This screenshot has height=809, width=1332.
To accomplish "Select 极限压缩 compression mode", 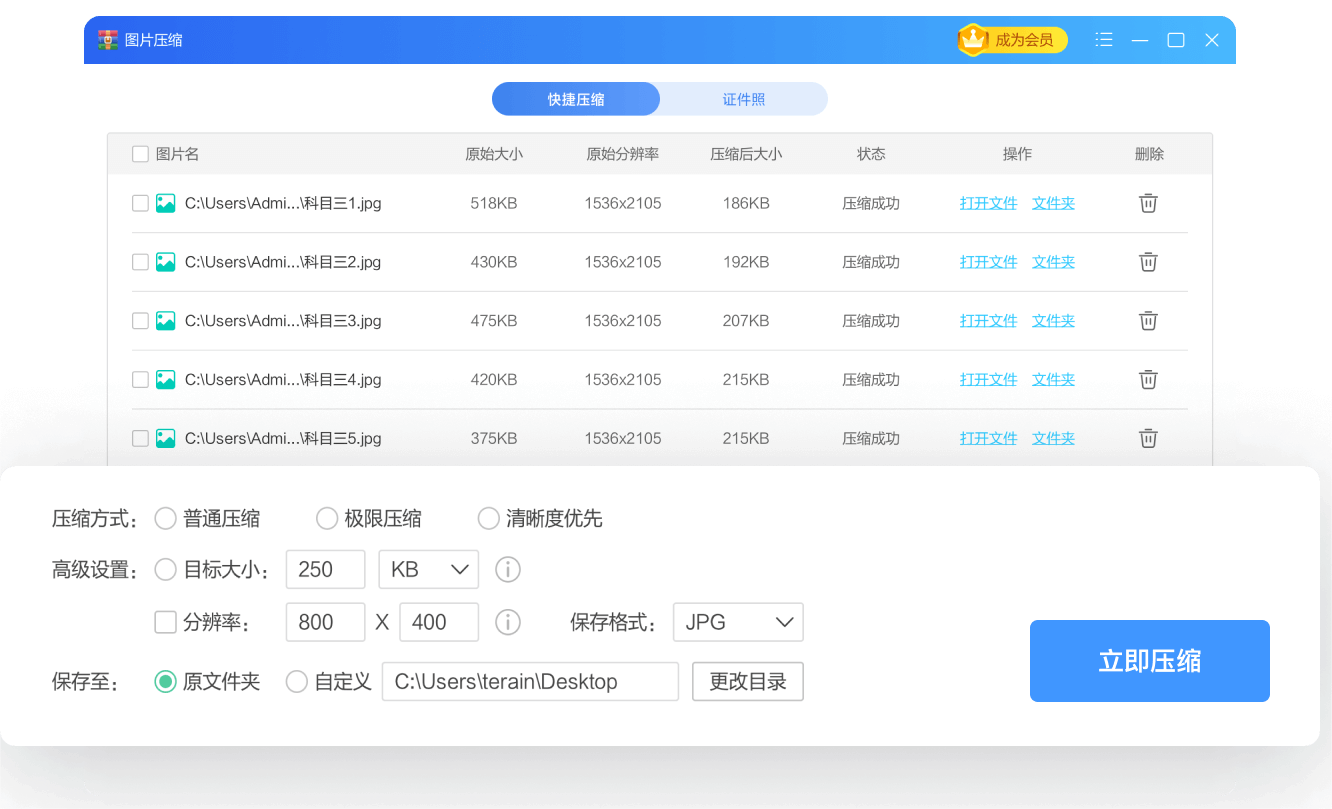I will (327, 518).
